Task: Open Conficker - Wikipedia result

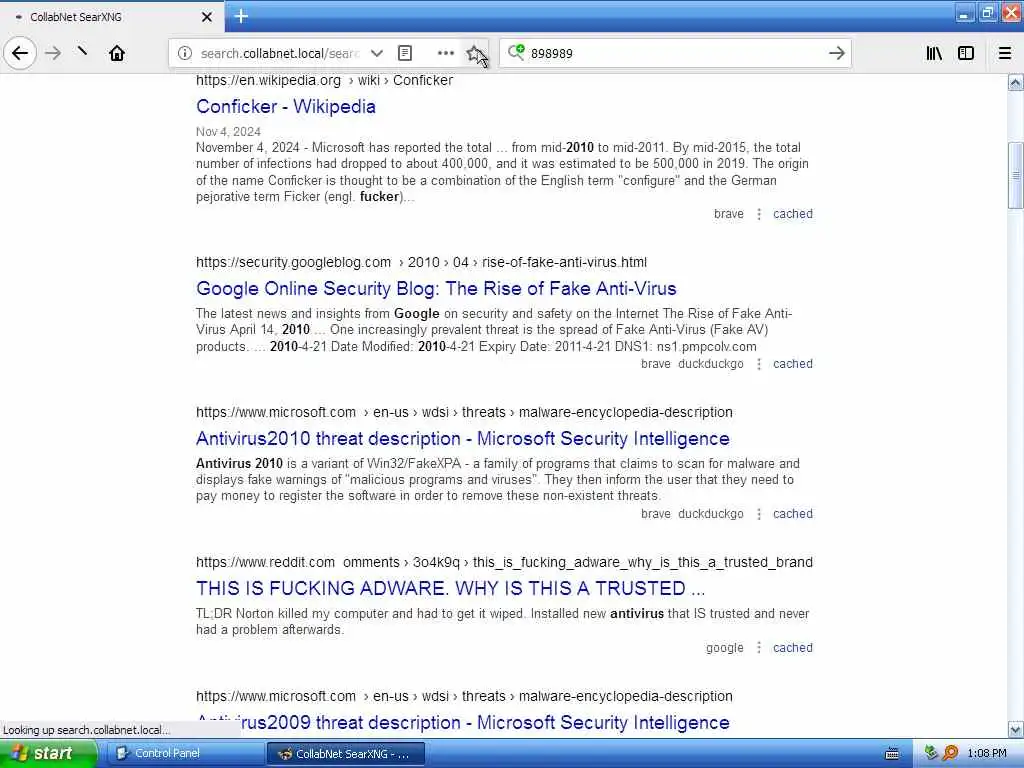Action: click(285, 106)
